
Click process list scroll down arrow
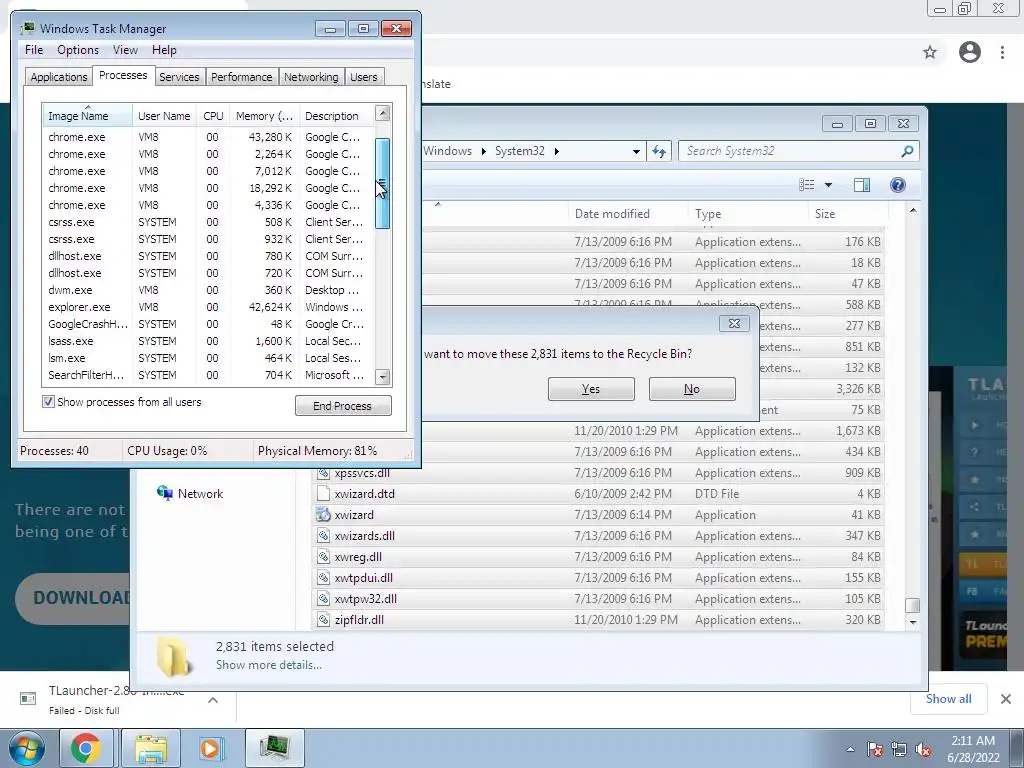pos(383,377)
